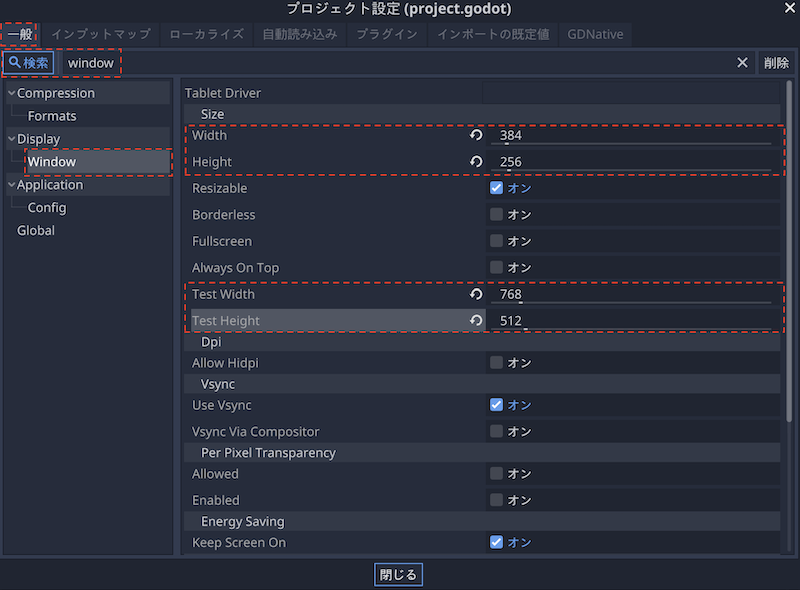Viewport: 800px width, 590px height.
Task: Collapse the Application tree section
Action: point(10,185)
